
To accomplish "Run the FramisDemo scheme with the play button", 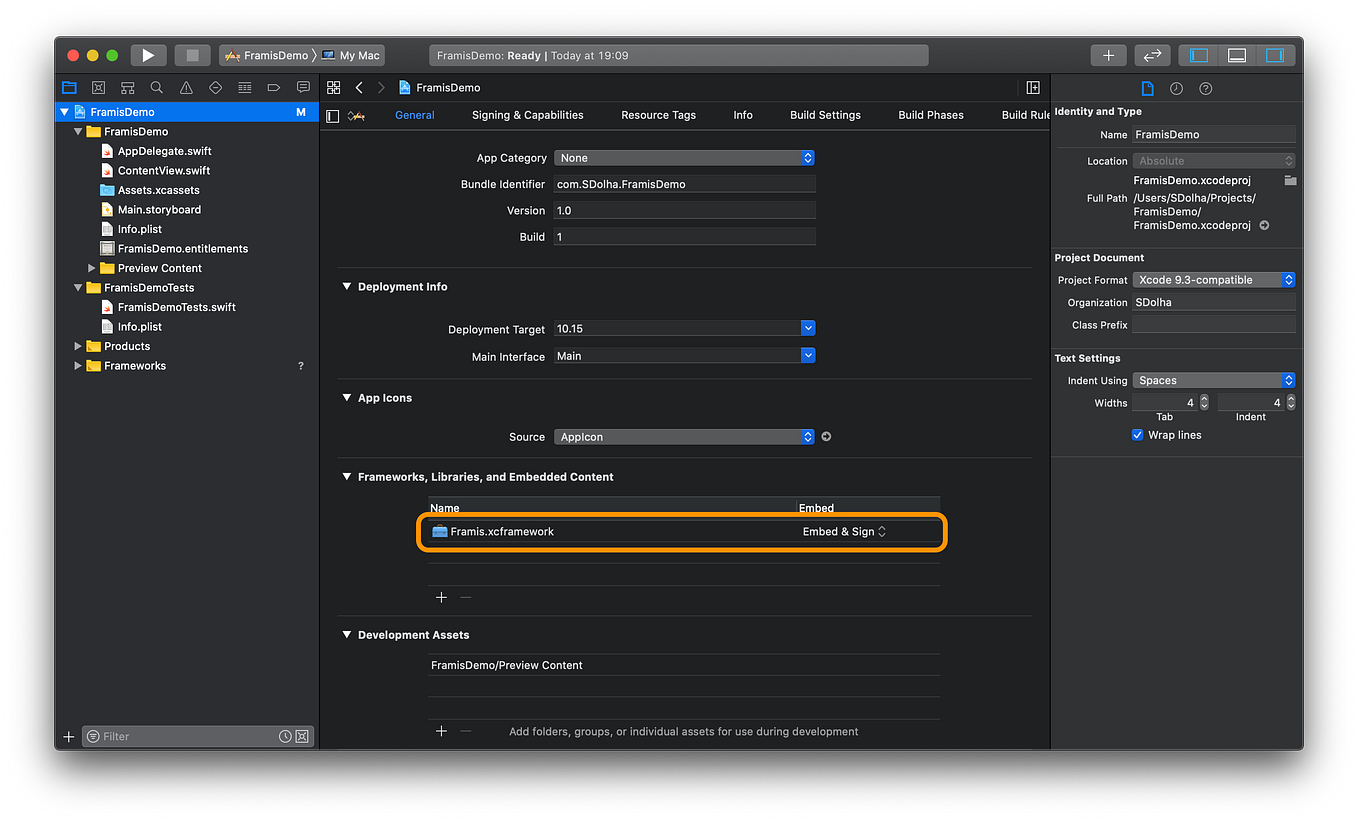I will click(x=148, y=55).
